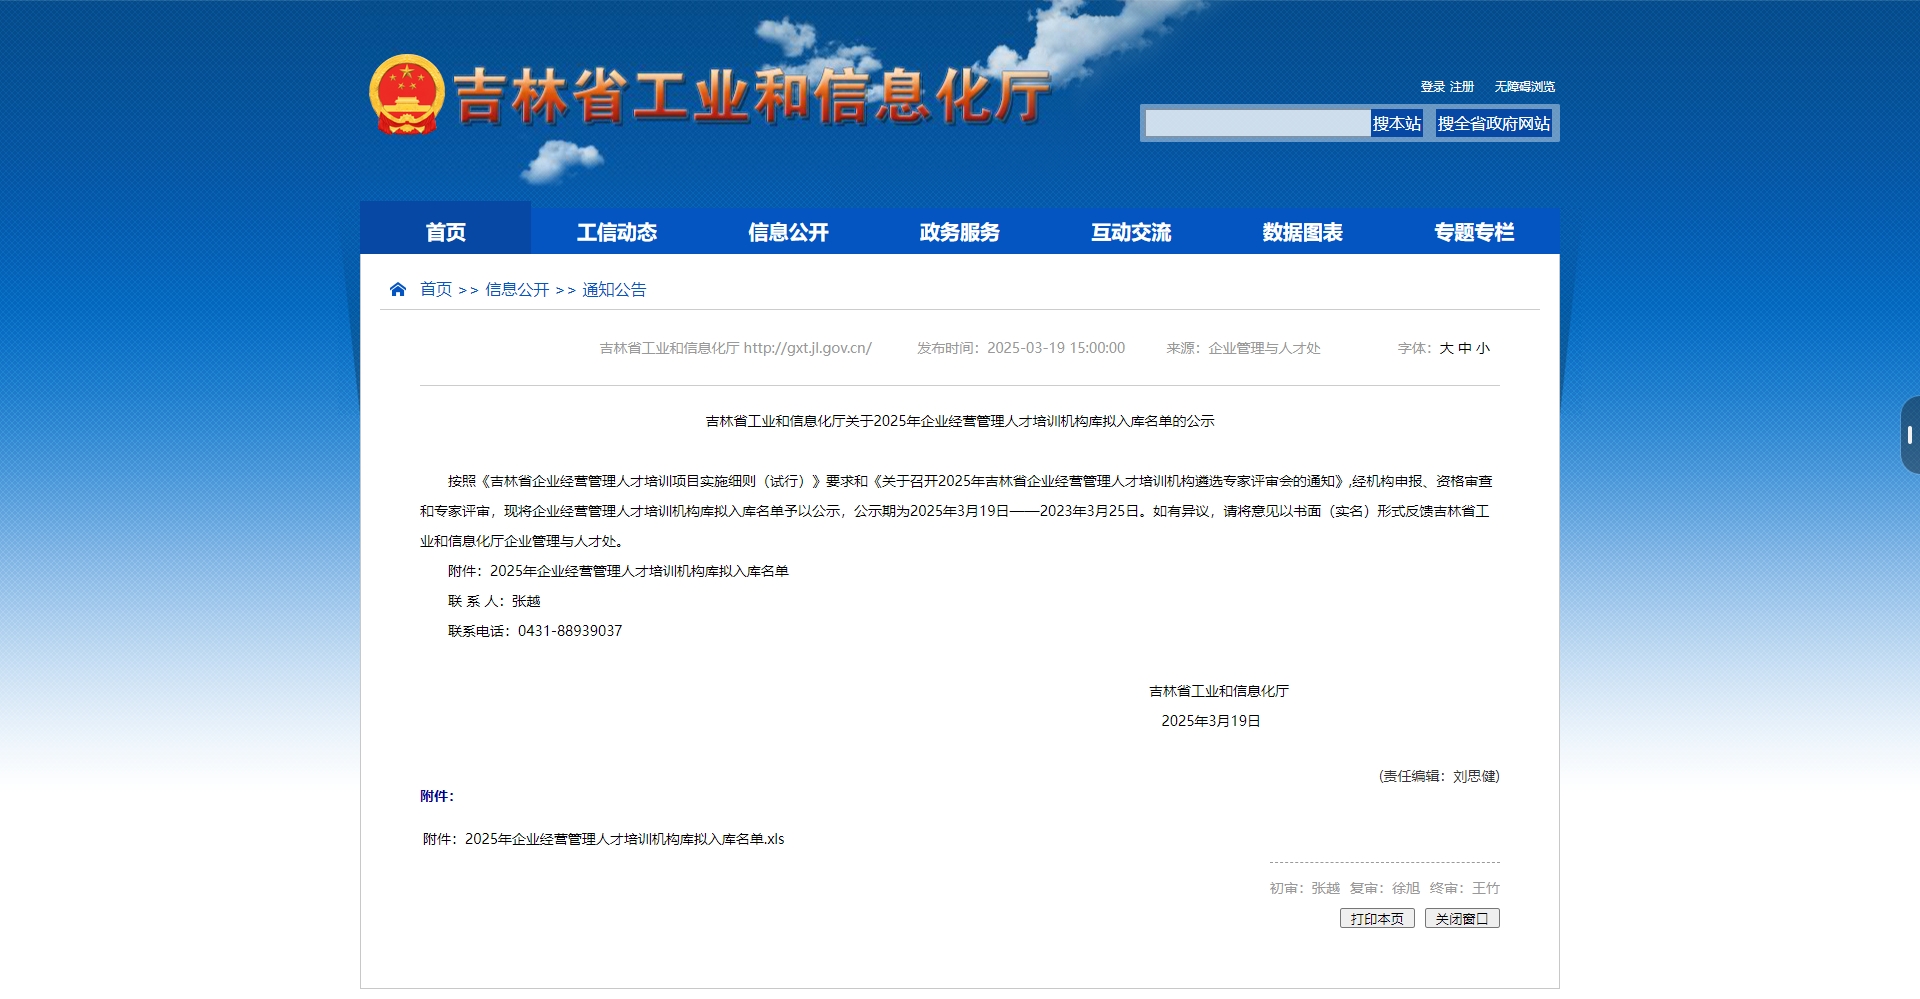Click the 登录 link
The height and width of the screenshot is (999, 1920).
(1432, 87)
